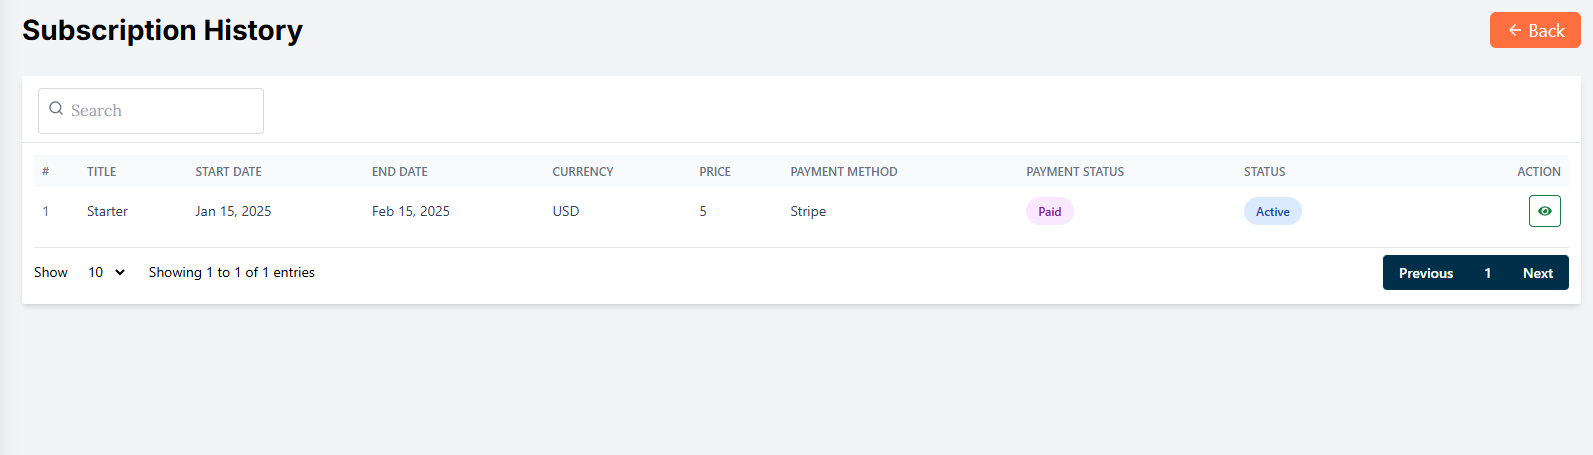Screen dimensions: 1593x455
Task: Focus the Search input field
Action: click(x=160, y=111)
